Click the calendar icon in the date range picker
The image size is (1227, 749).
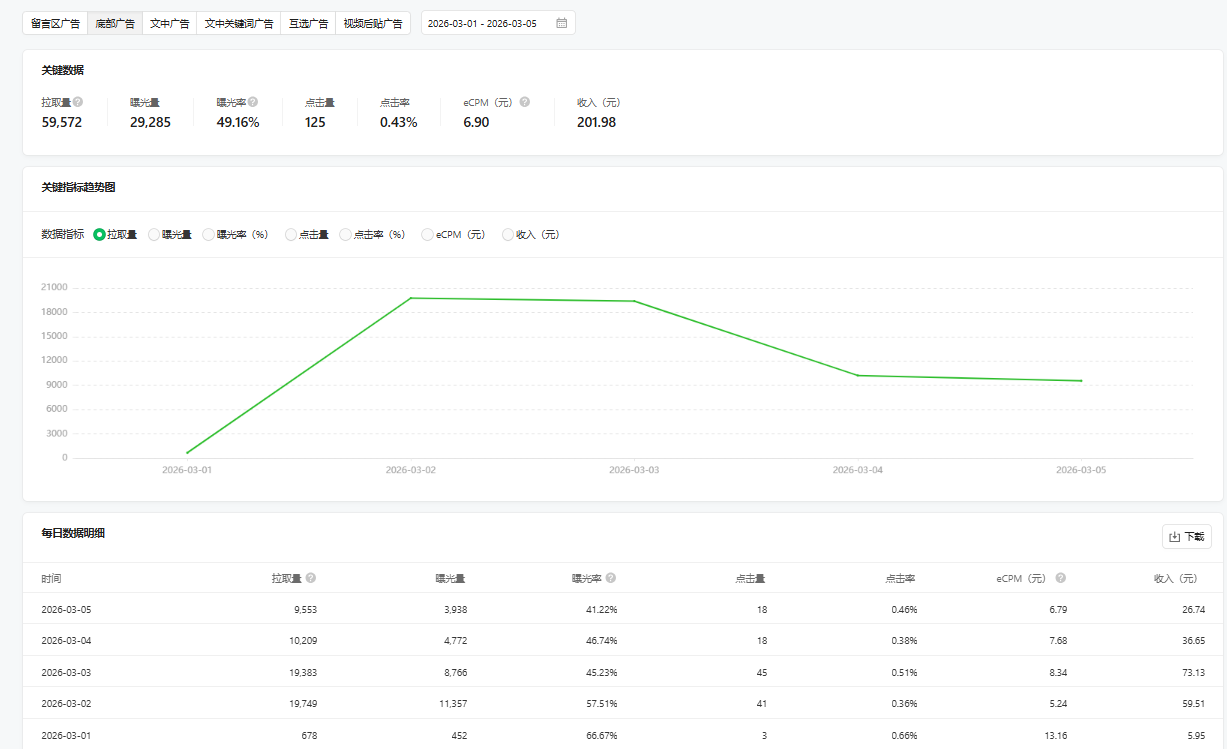point(562,23)
